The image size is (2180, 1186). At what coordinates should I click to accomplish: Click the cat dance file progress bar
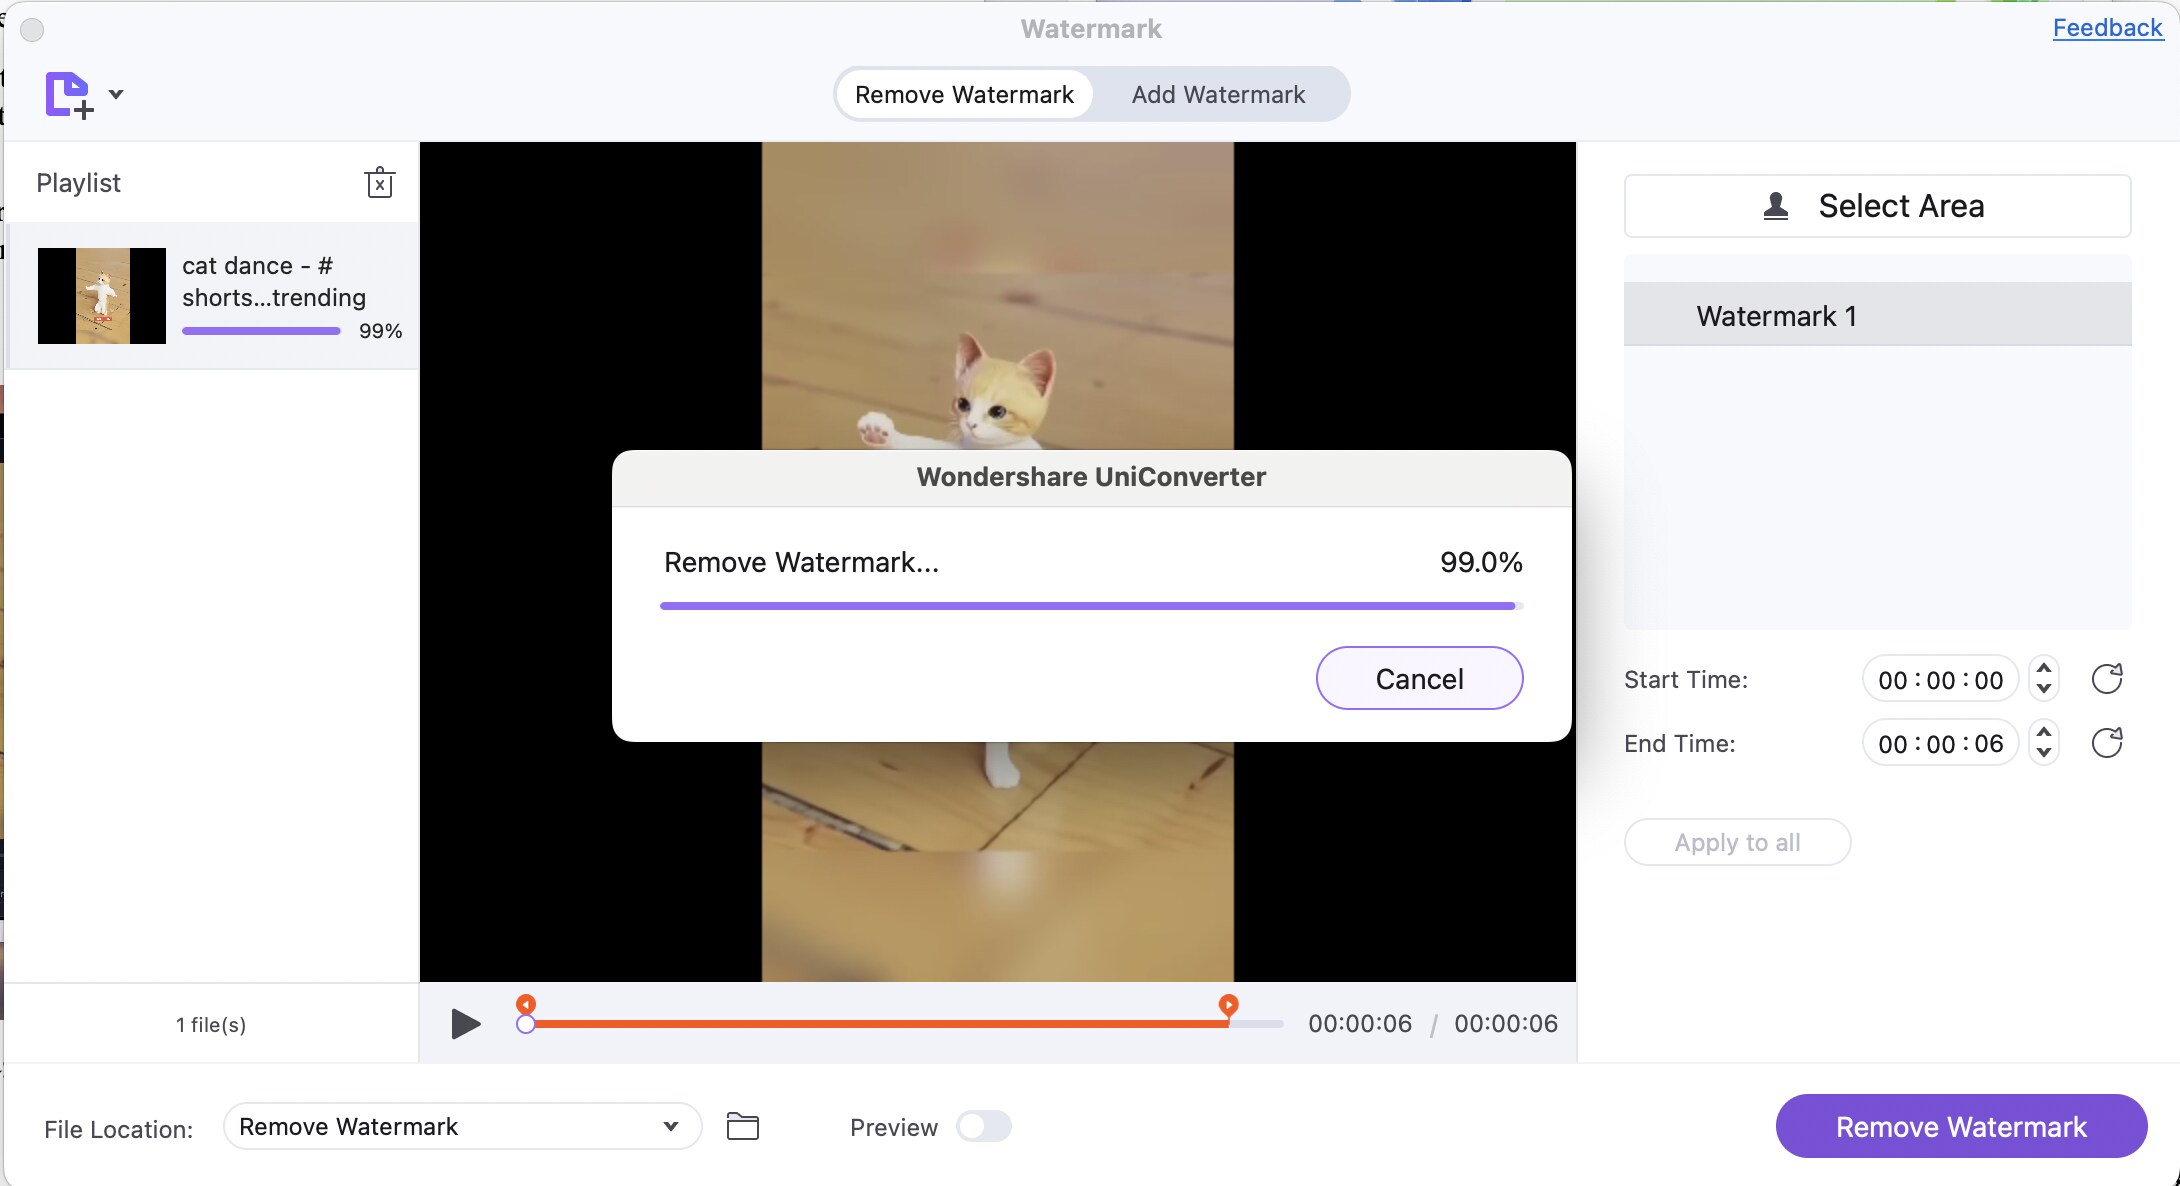261,331
